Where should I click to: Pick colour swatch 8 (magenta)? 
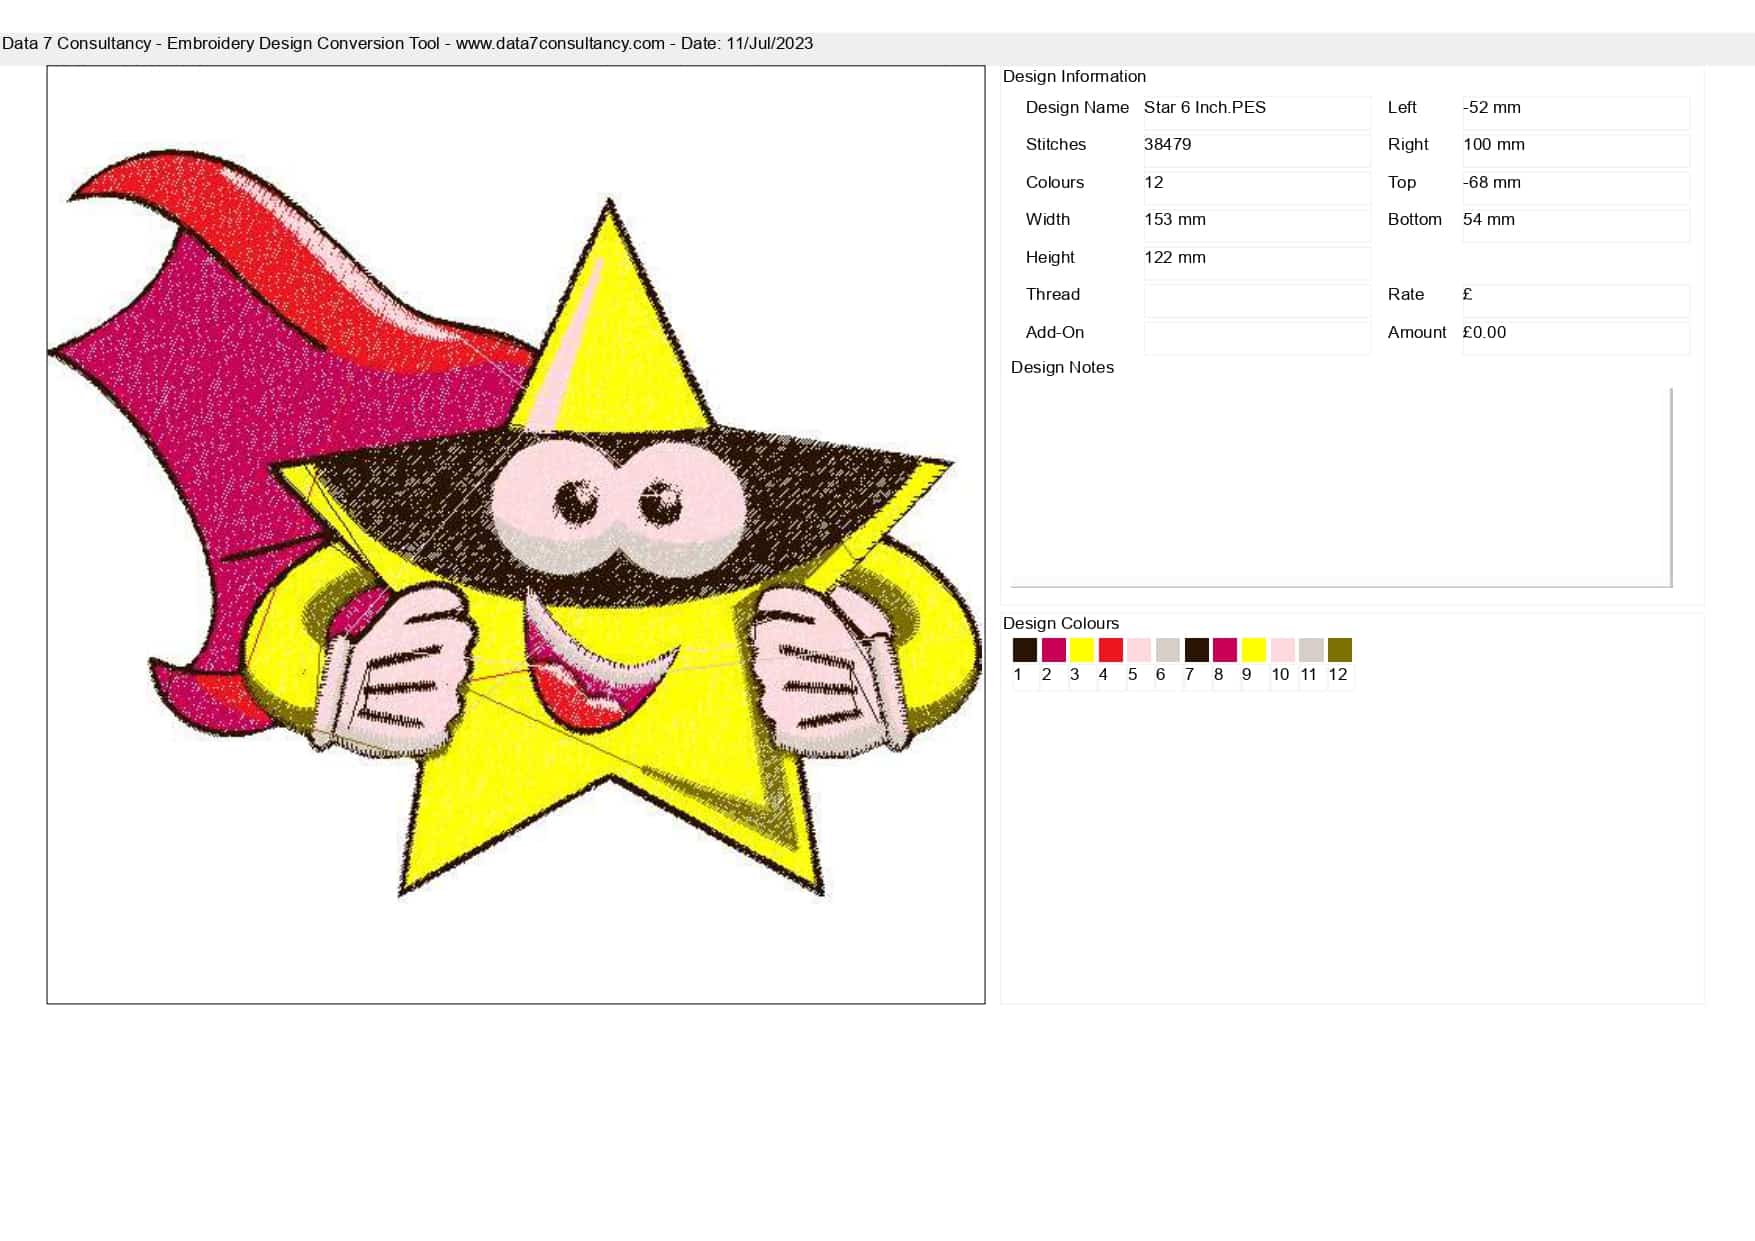pyautogui.click(x=1225, y=650)
